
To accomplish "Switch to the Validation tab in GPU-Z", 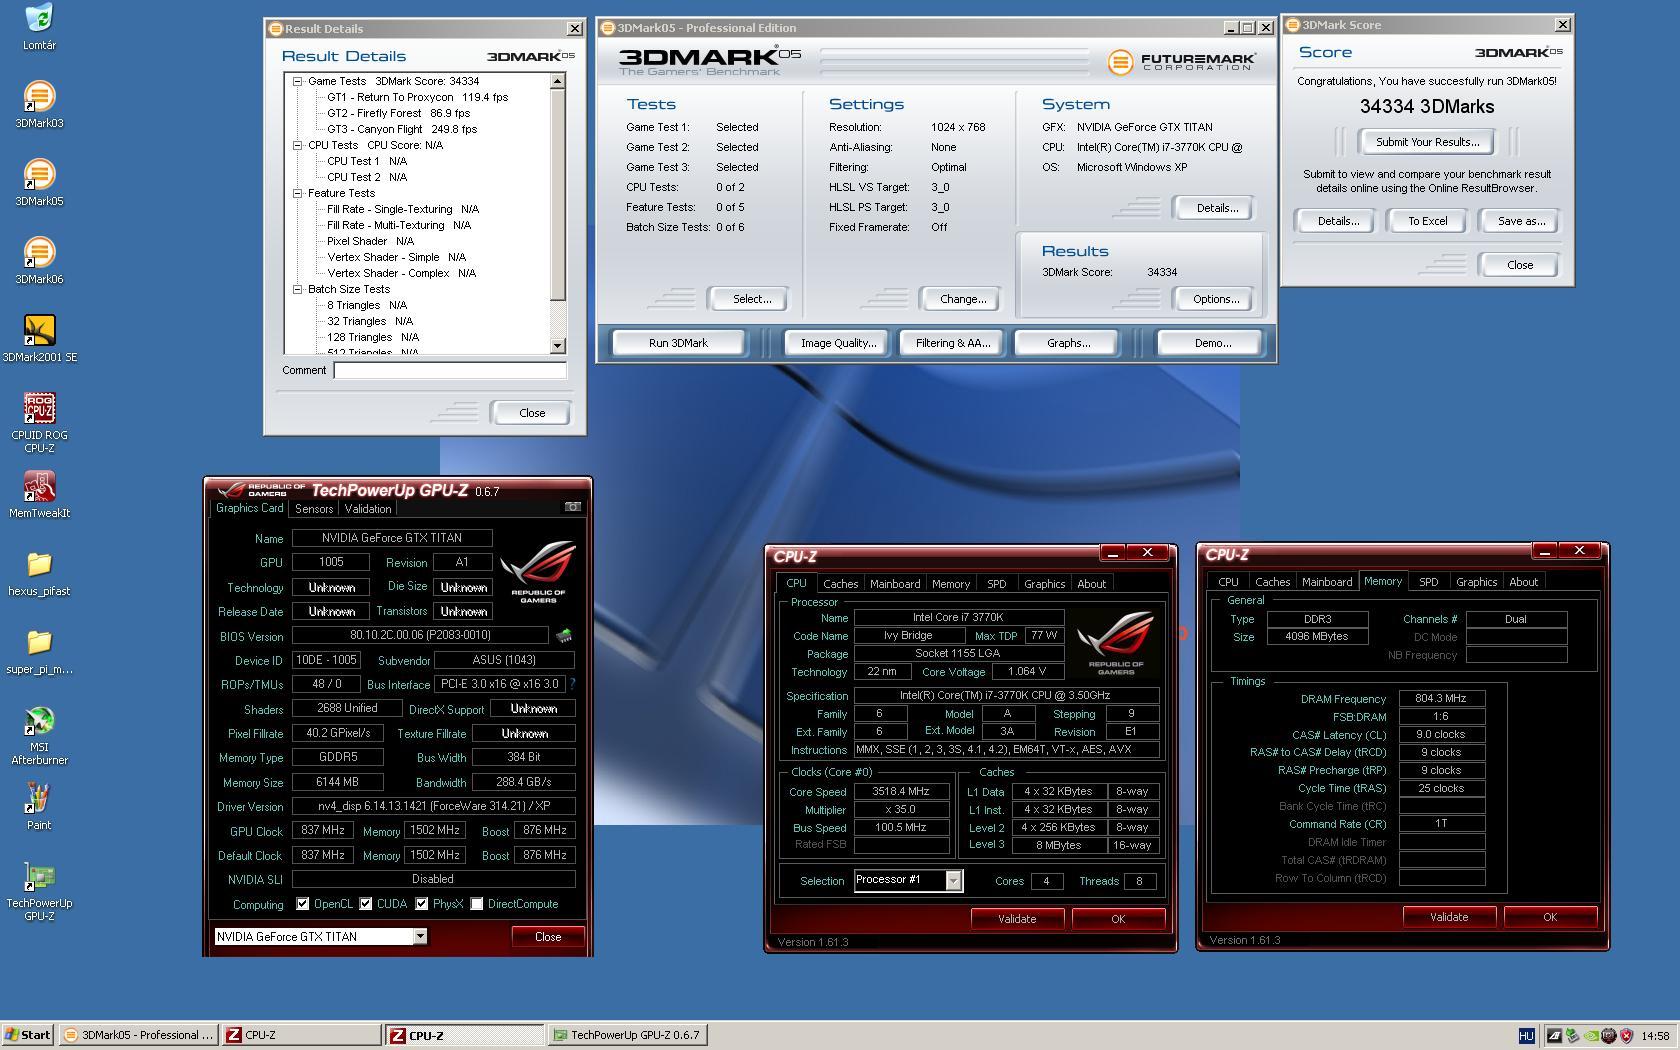I will 368,509.
